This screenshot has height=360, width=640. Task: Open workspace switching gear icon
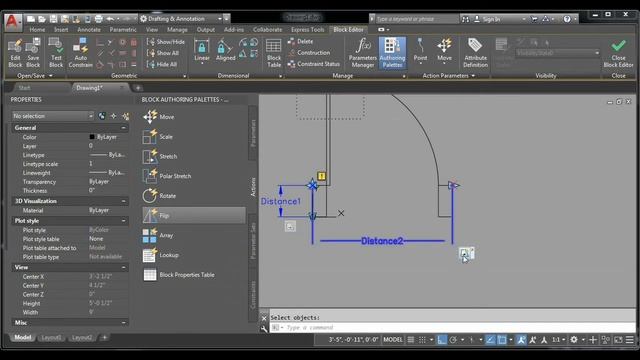pos(574,340)
